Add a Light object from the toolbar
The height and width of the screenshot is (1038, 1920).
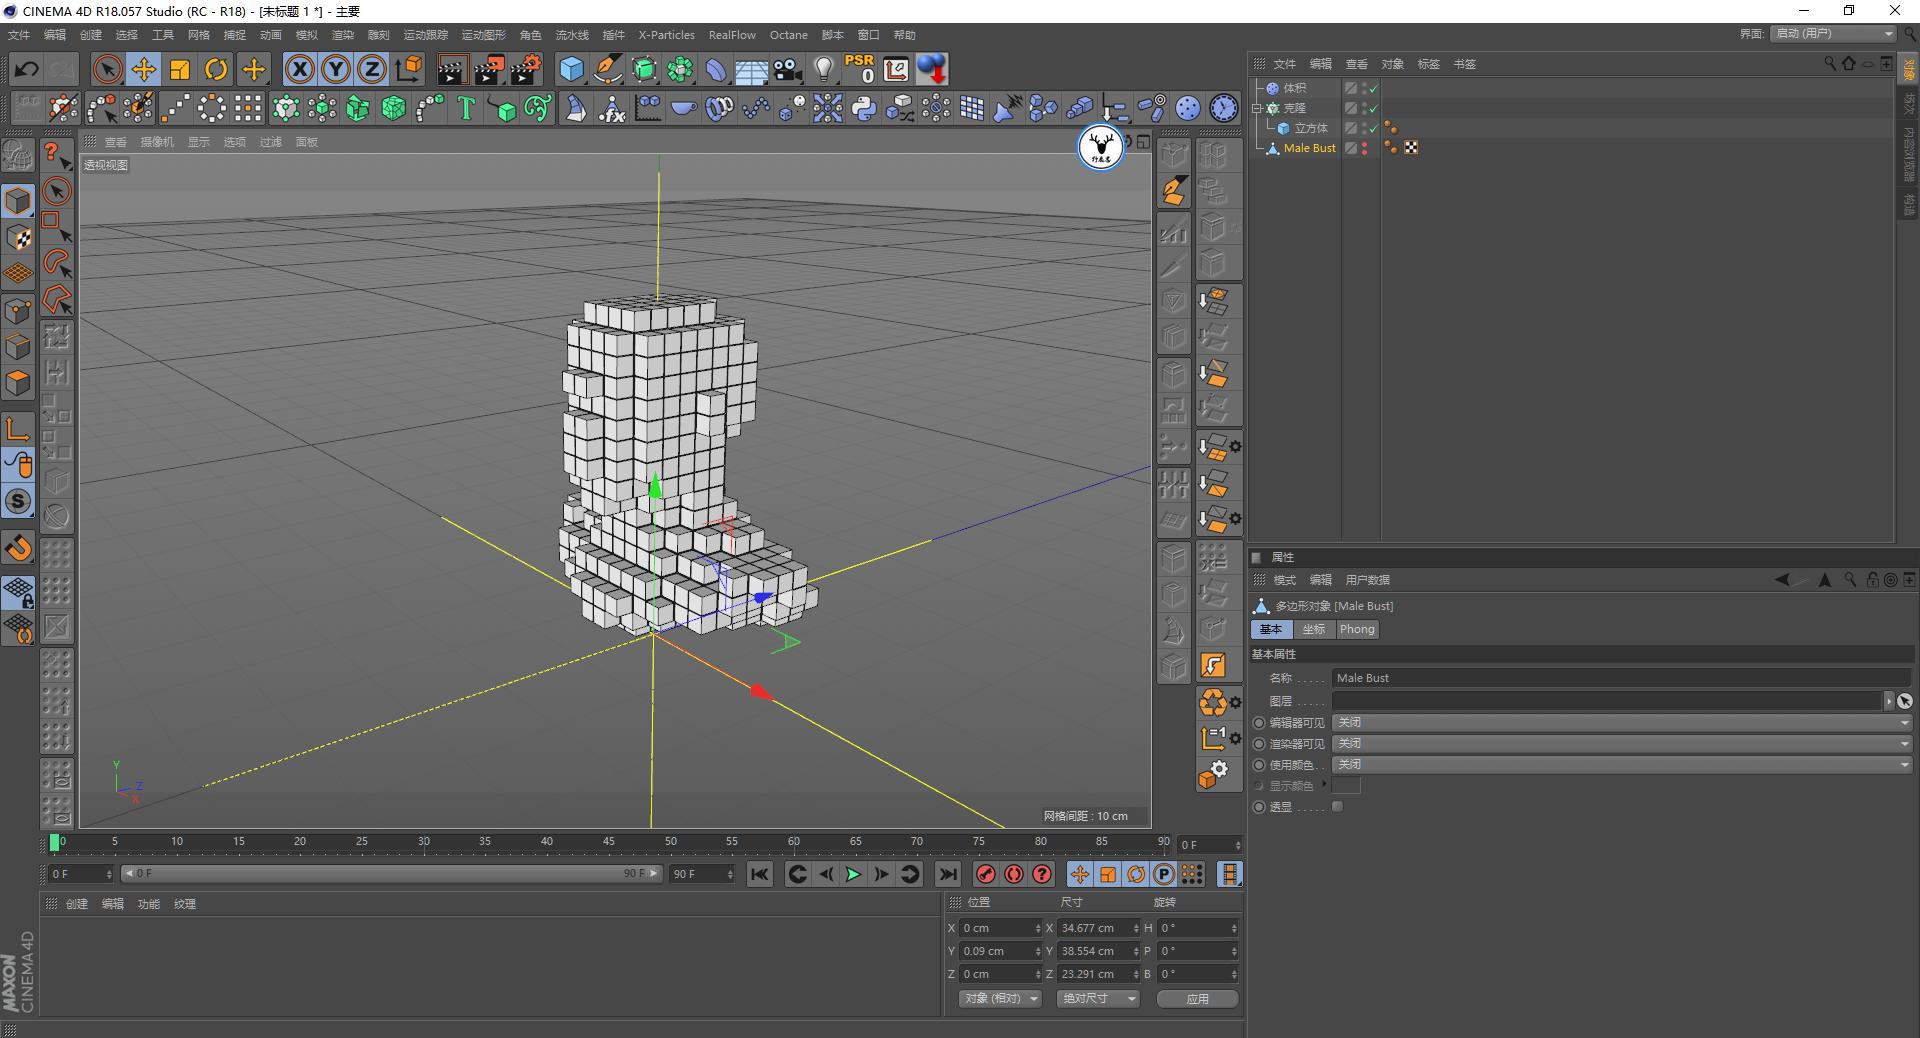coord(823,69)
